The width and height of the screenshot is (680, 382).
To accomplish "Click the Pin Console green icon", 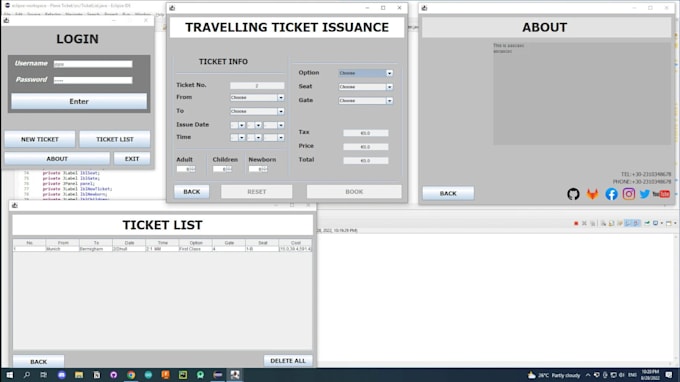I will tap(647, 223).
